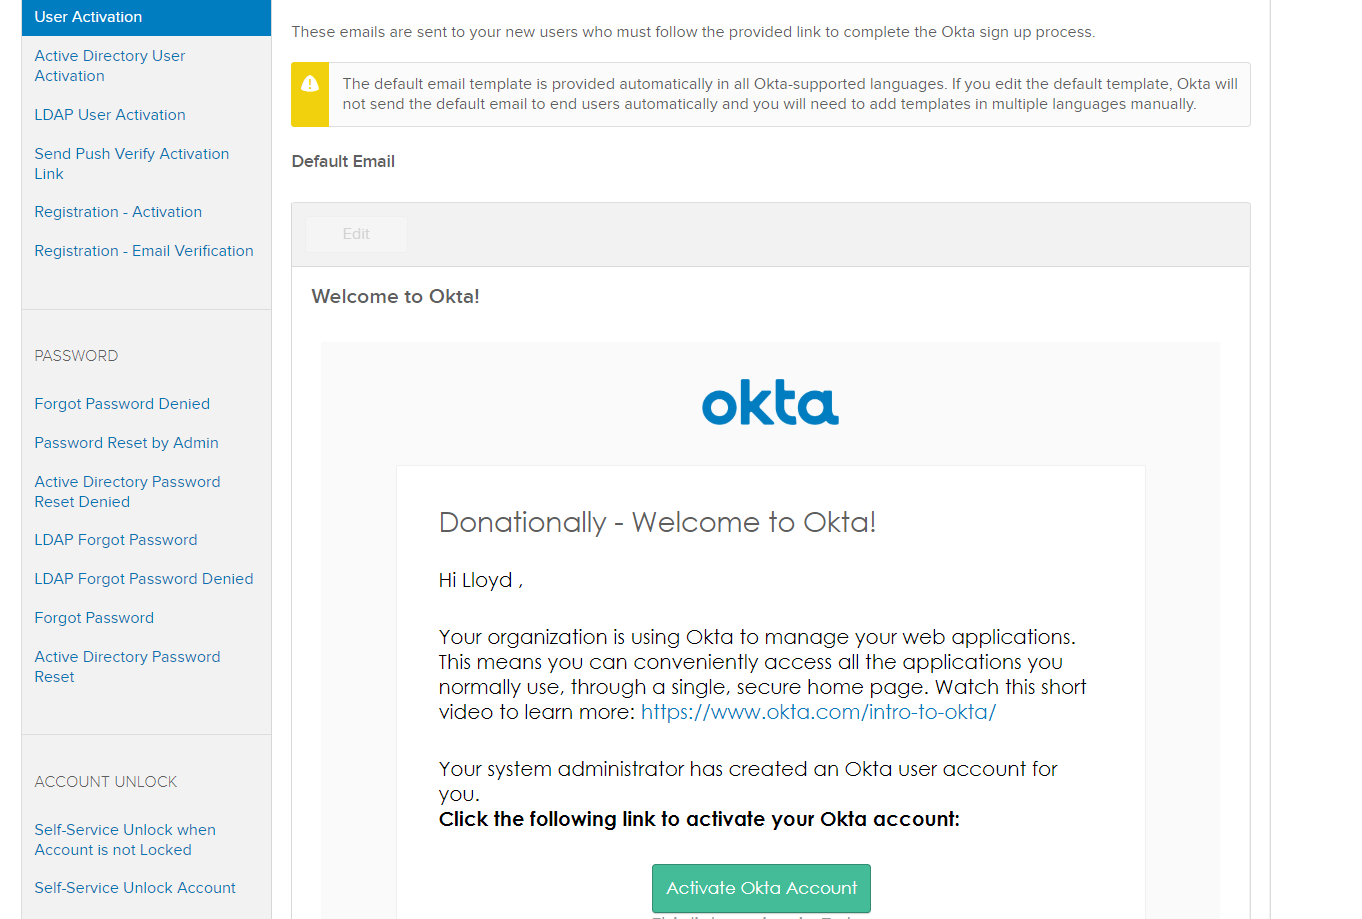Click the yellow warning icon in notice

pyautogui.click(x=310, y=84)
